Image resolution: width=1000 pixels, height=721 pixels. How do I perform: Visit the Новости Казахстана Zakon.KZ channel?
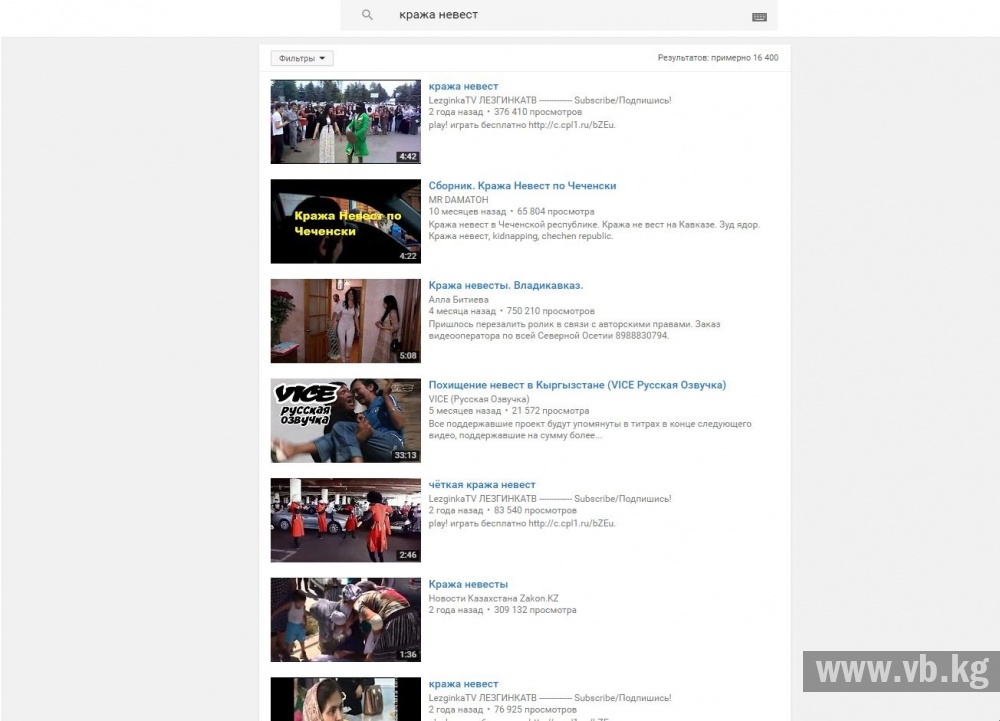coord(494,598)
